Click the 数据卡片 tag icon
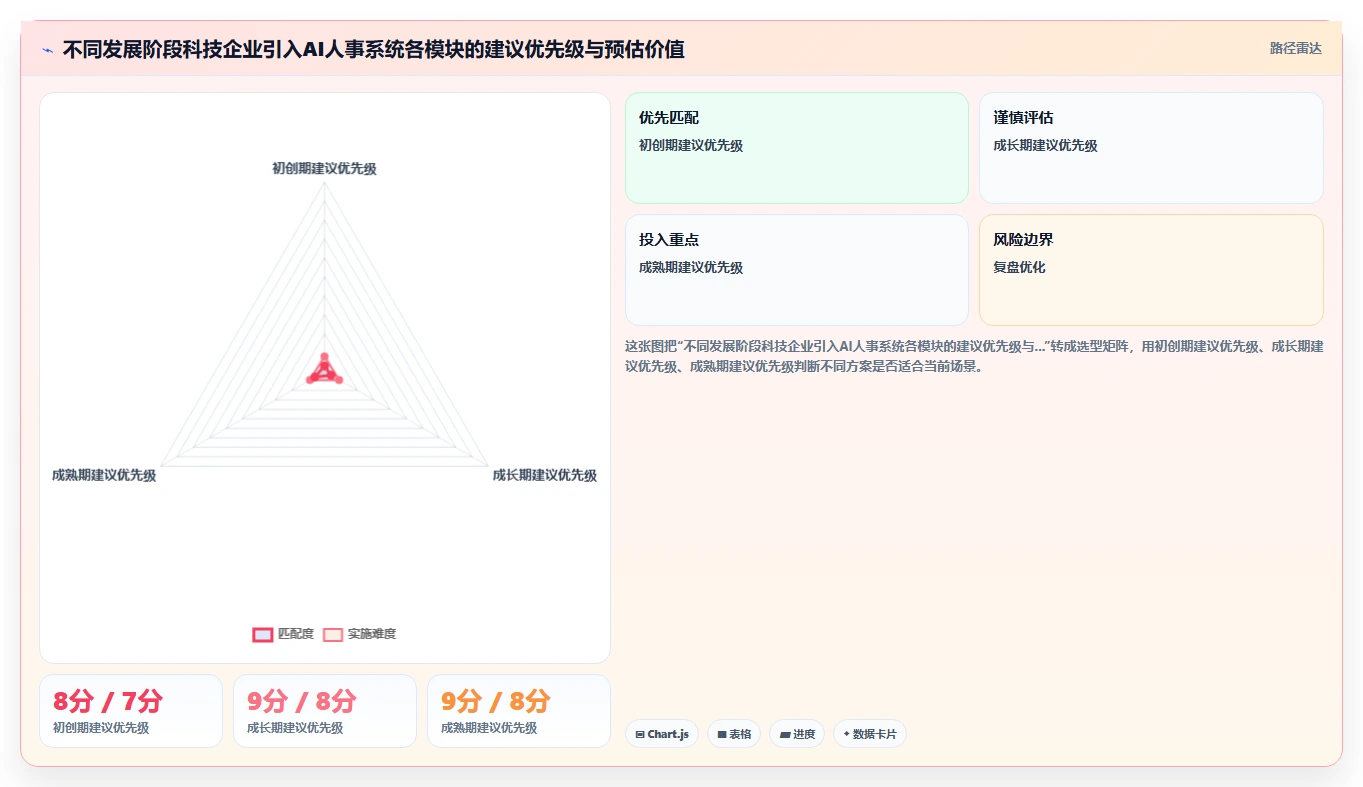1363x787 pixels. point(847,734)
